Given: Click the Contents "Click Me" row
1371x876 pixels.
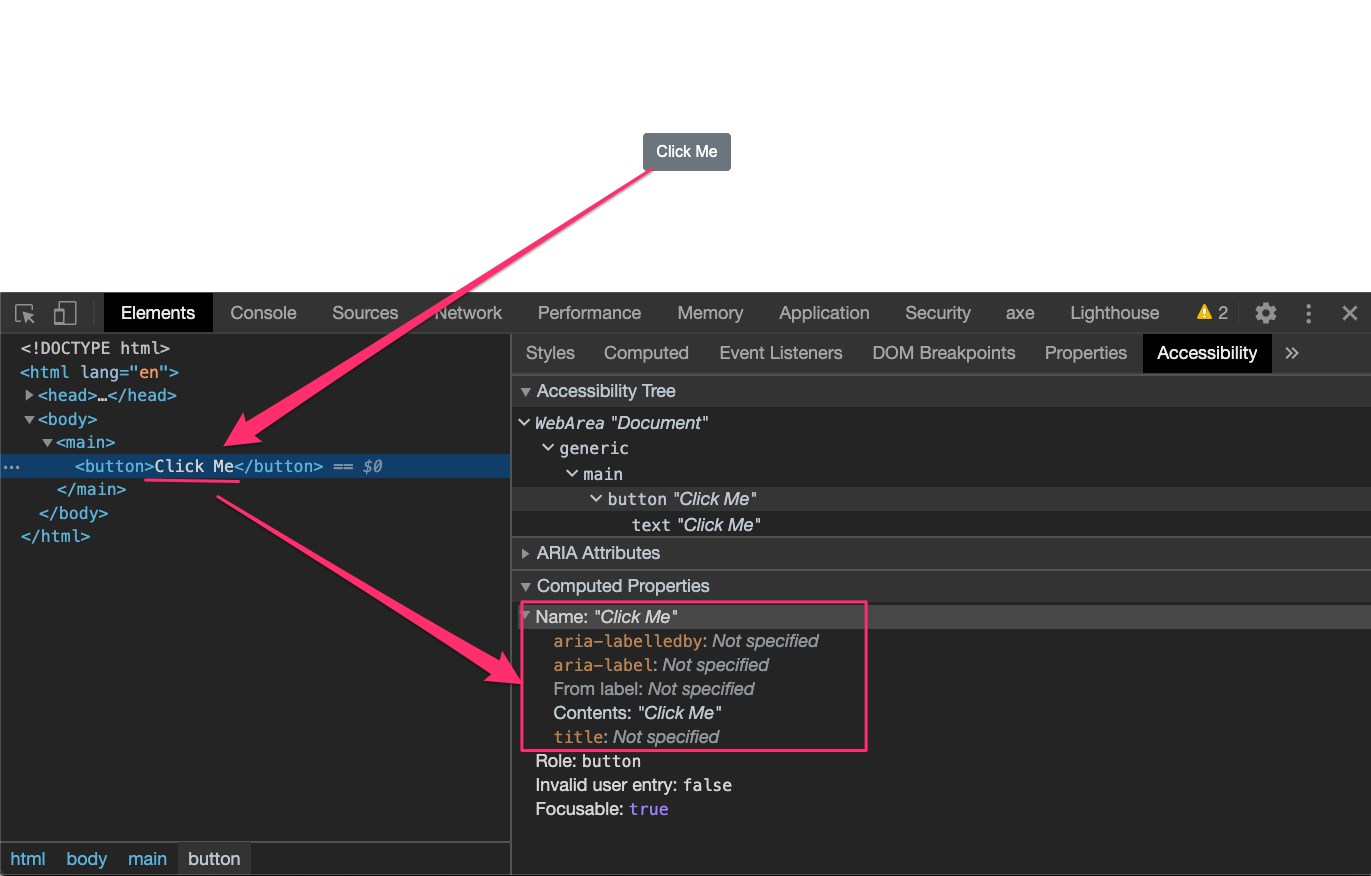Looking at the screenshot, I should coord(637,713).
